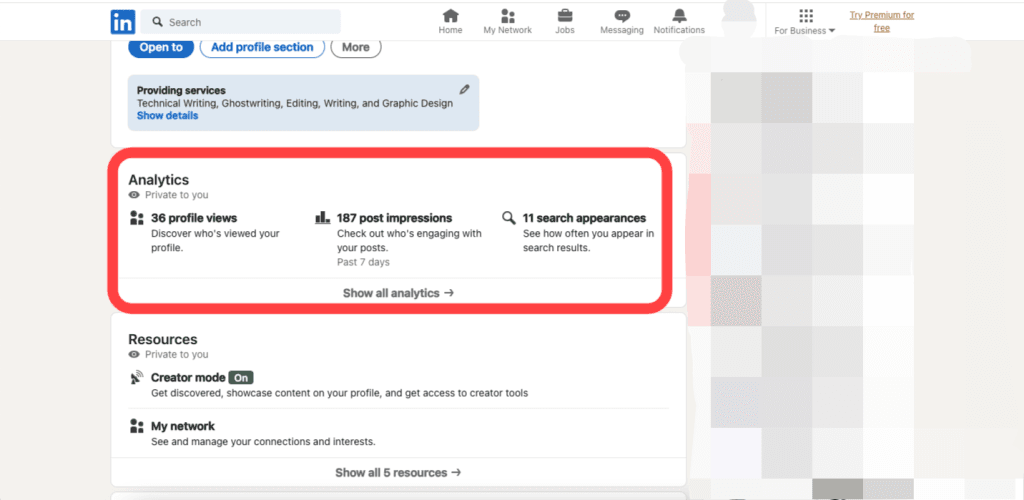The width and height of the screenshot is (1024, 500).
Task: Click the search magnifier icon in search bar
Action: pos(157,22)
